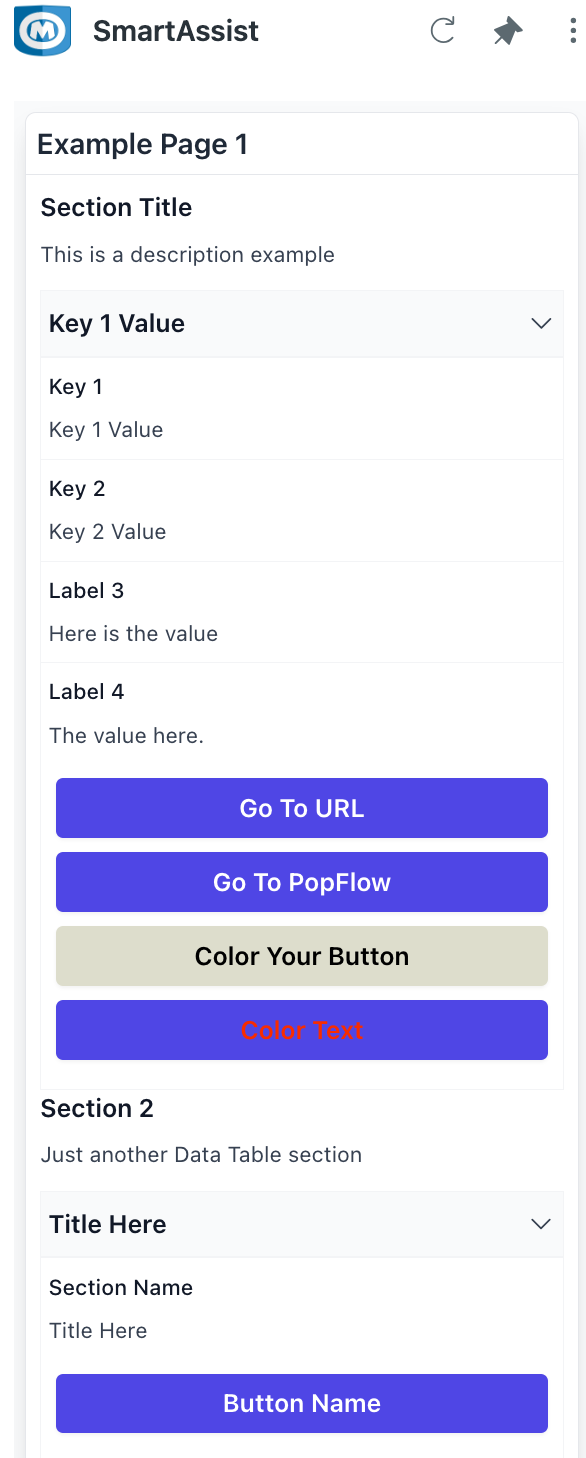Click the Label 3 row value
The width and height of the screenshot is (586, 1458).
pyautogui.click(x=133, y=634)
